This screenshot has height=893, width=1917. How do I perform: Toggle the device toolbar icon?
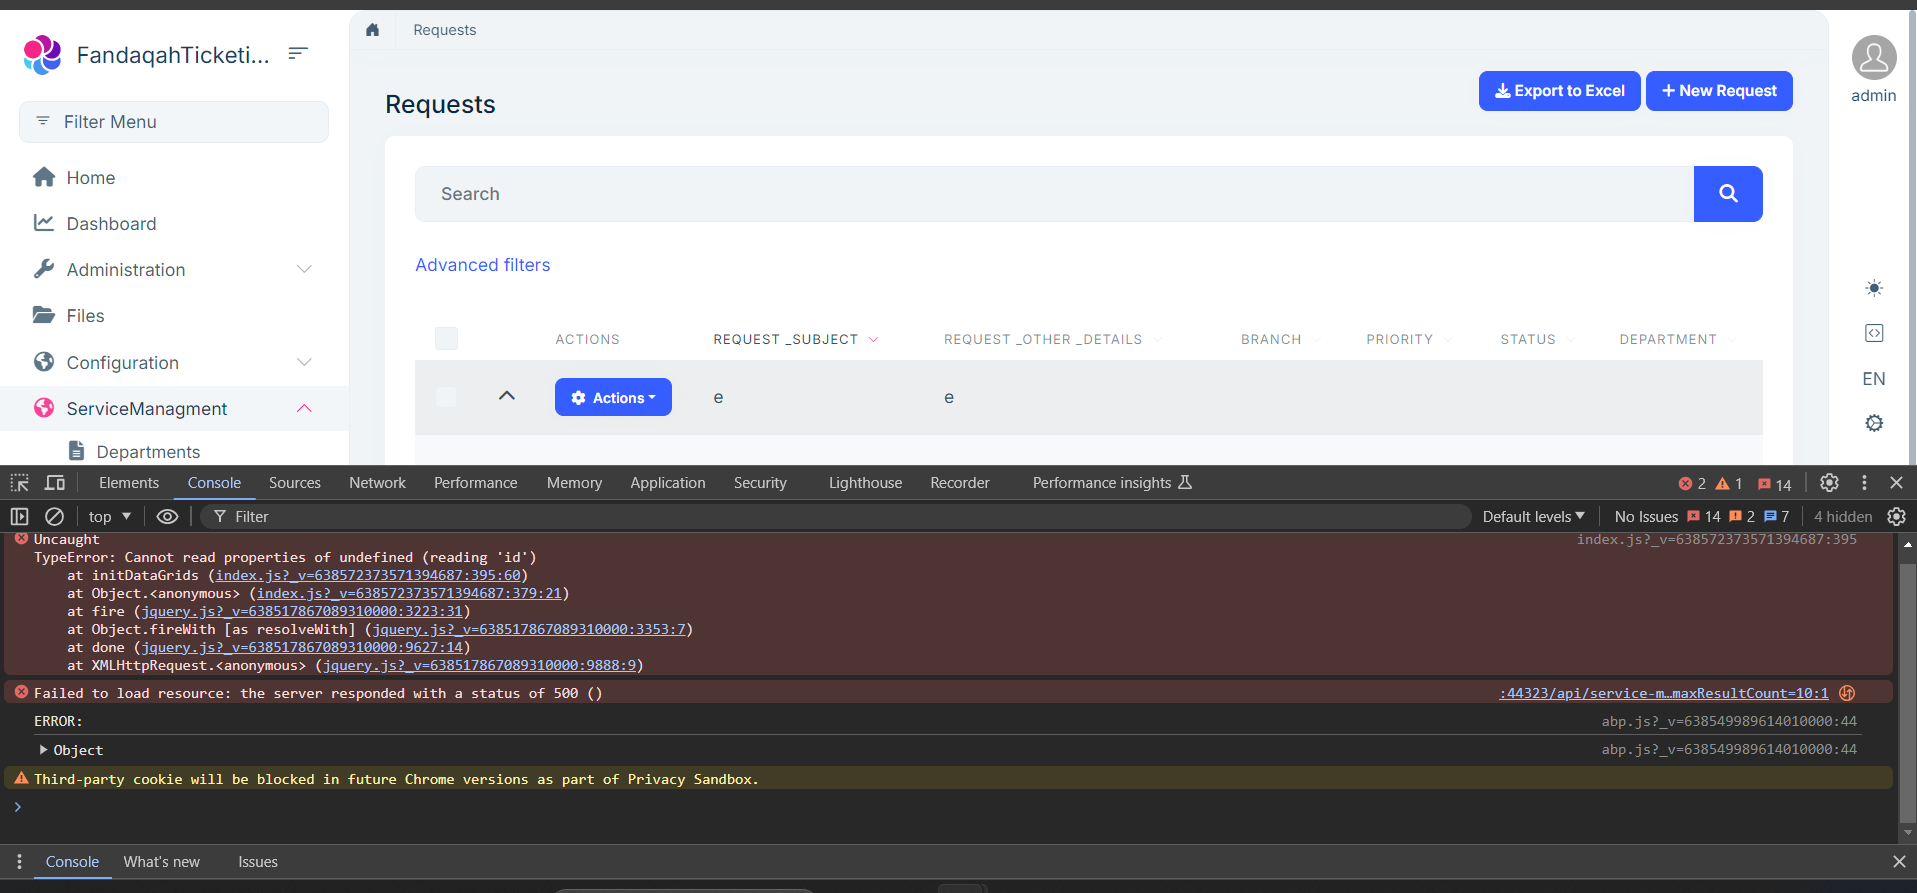click(x=55, y=483)
